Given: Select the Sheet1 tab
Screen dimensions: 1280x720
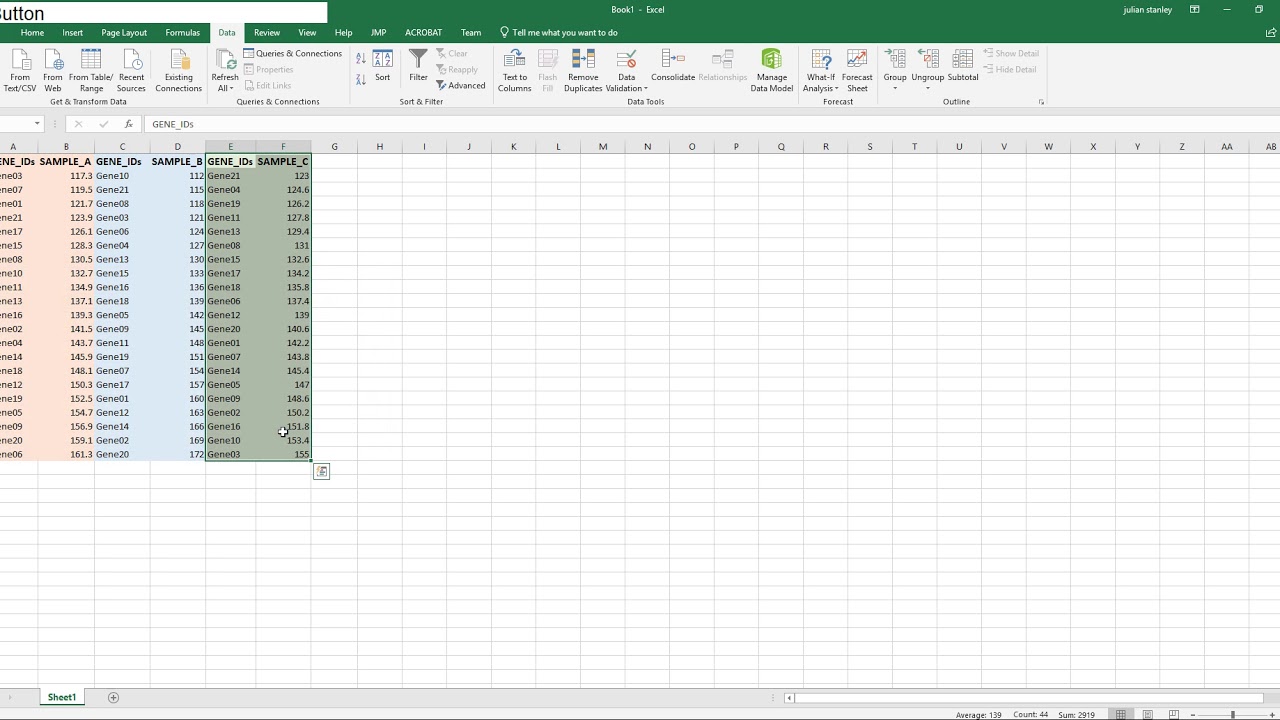Looking at the screenshot, I should (62, 697).
